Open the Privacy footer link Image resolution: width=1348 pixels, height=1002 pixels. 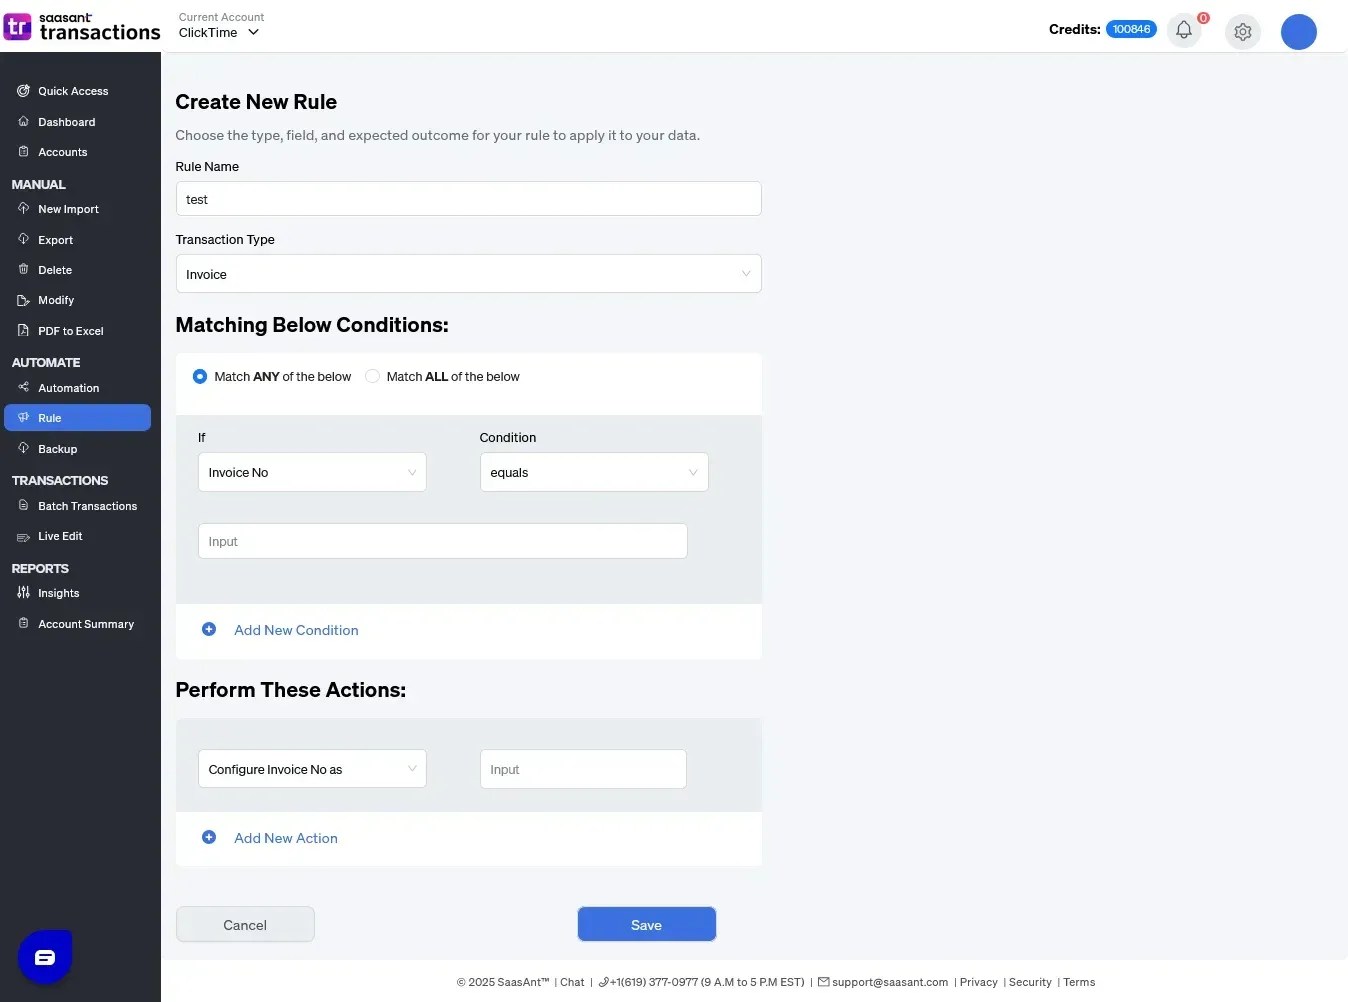click(978, 982)
